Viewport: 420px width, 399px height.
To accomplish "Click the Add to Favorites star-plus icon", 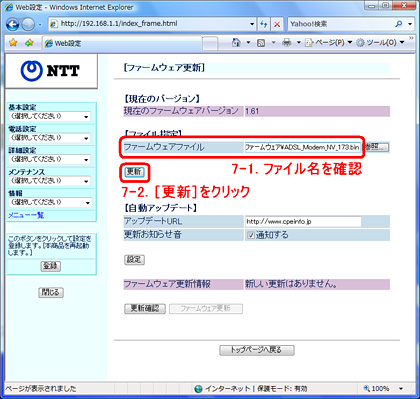I will click(x=29, y=43).
